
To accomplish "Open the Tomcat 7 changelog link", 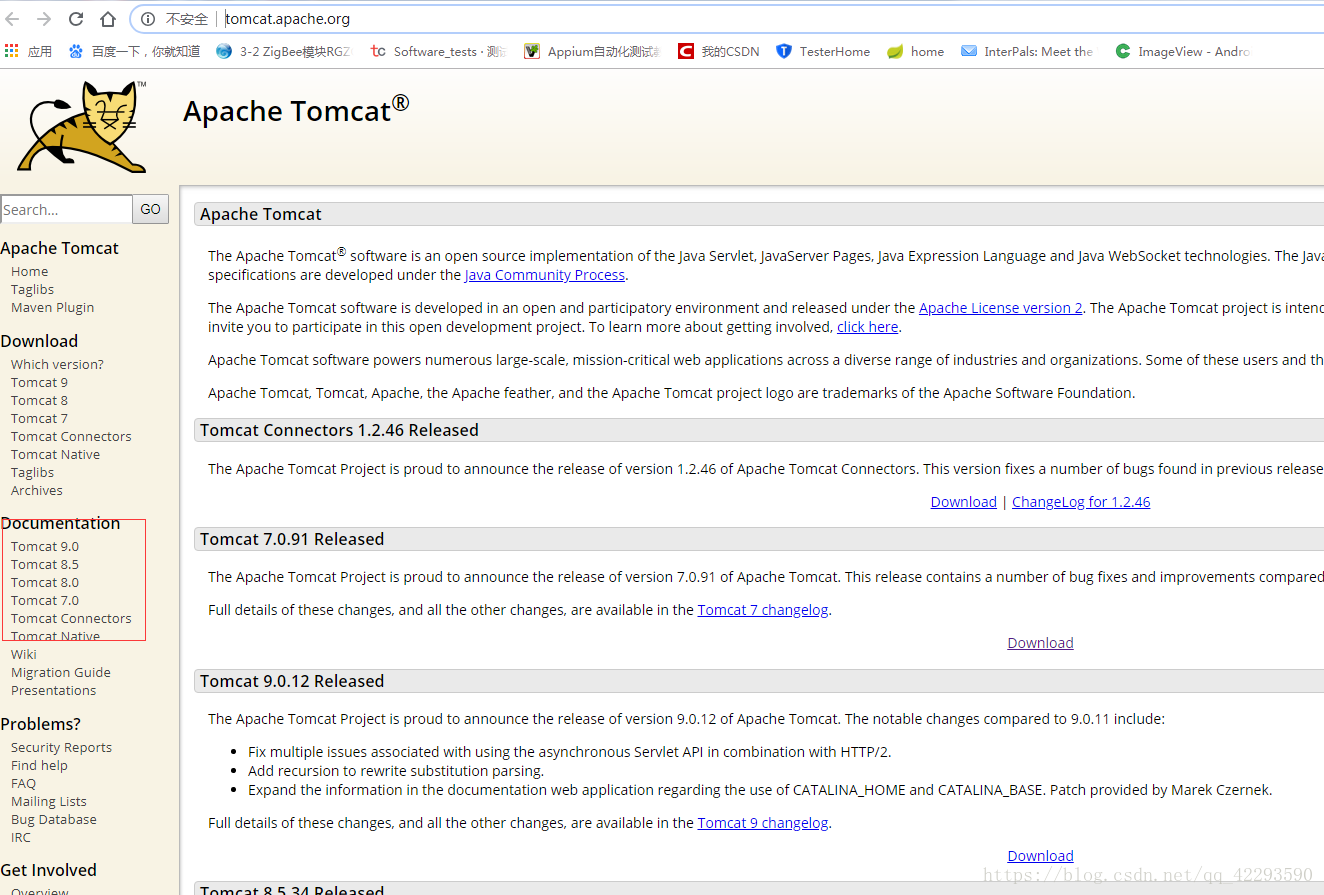I will coord(762,609).
